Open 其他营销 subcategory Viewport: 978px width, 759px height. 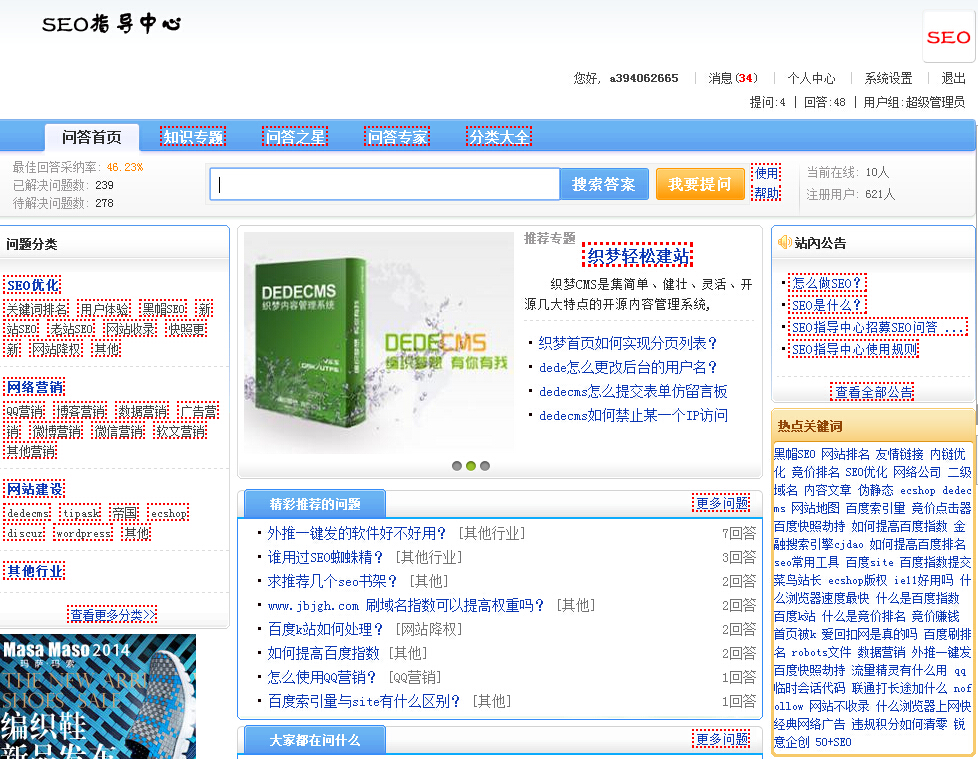pos(31,452)
